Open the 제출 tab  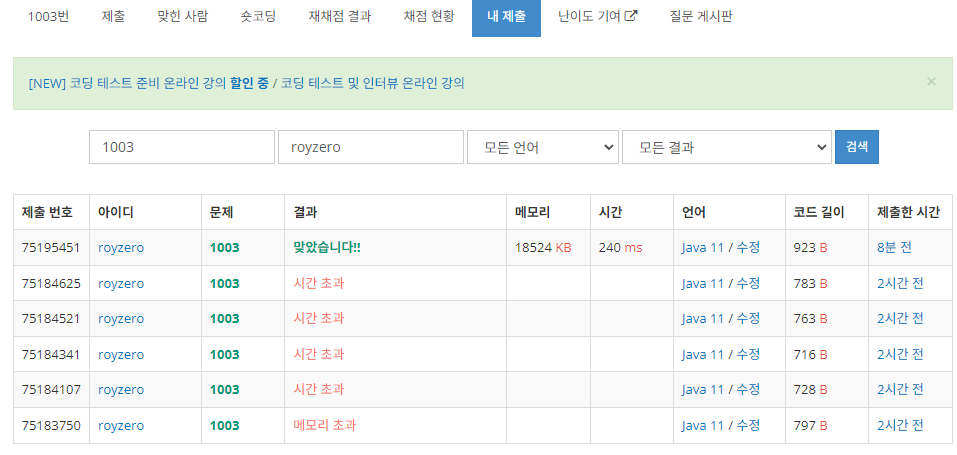[113, 16]
